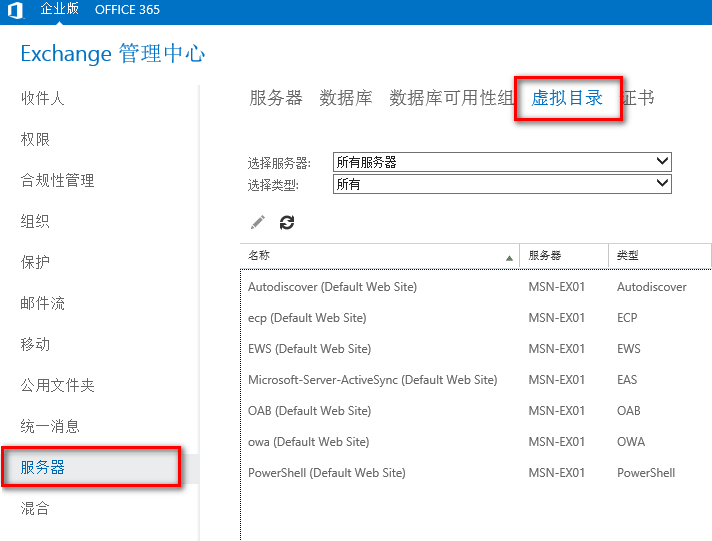Open 公用文件夹 in the sidebar

tap(57, 385)
